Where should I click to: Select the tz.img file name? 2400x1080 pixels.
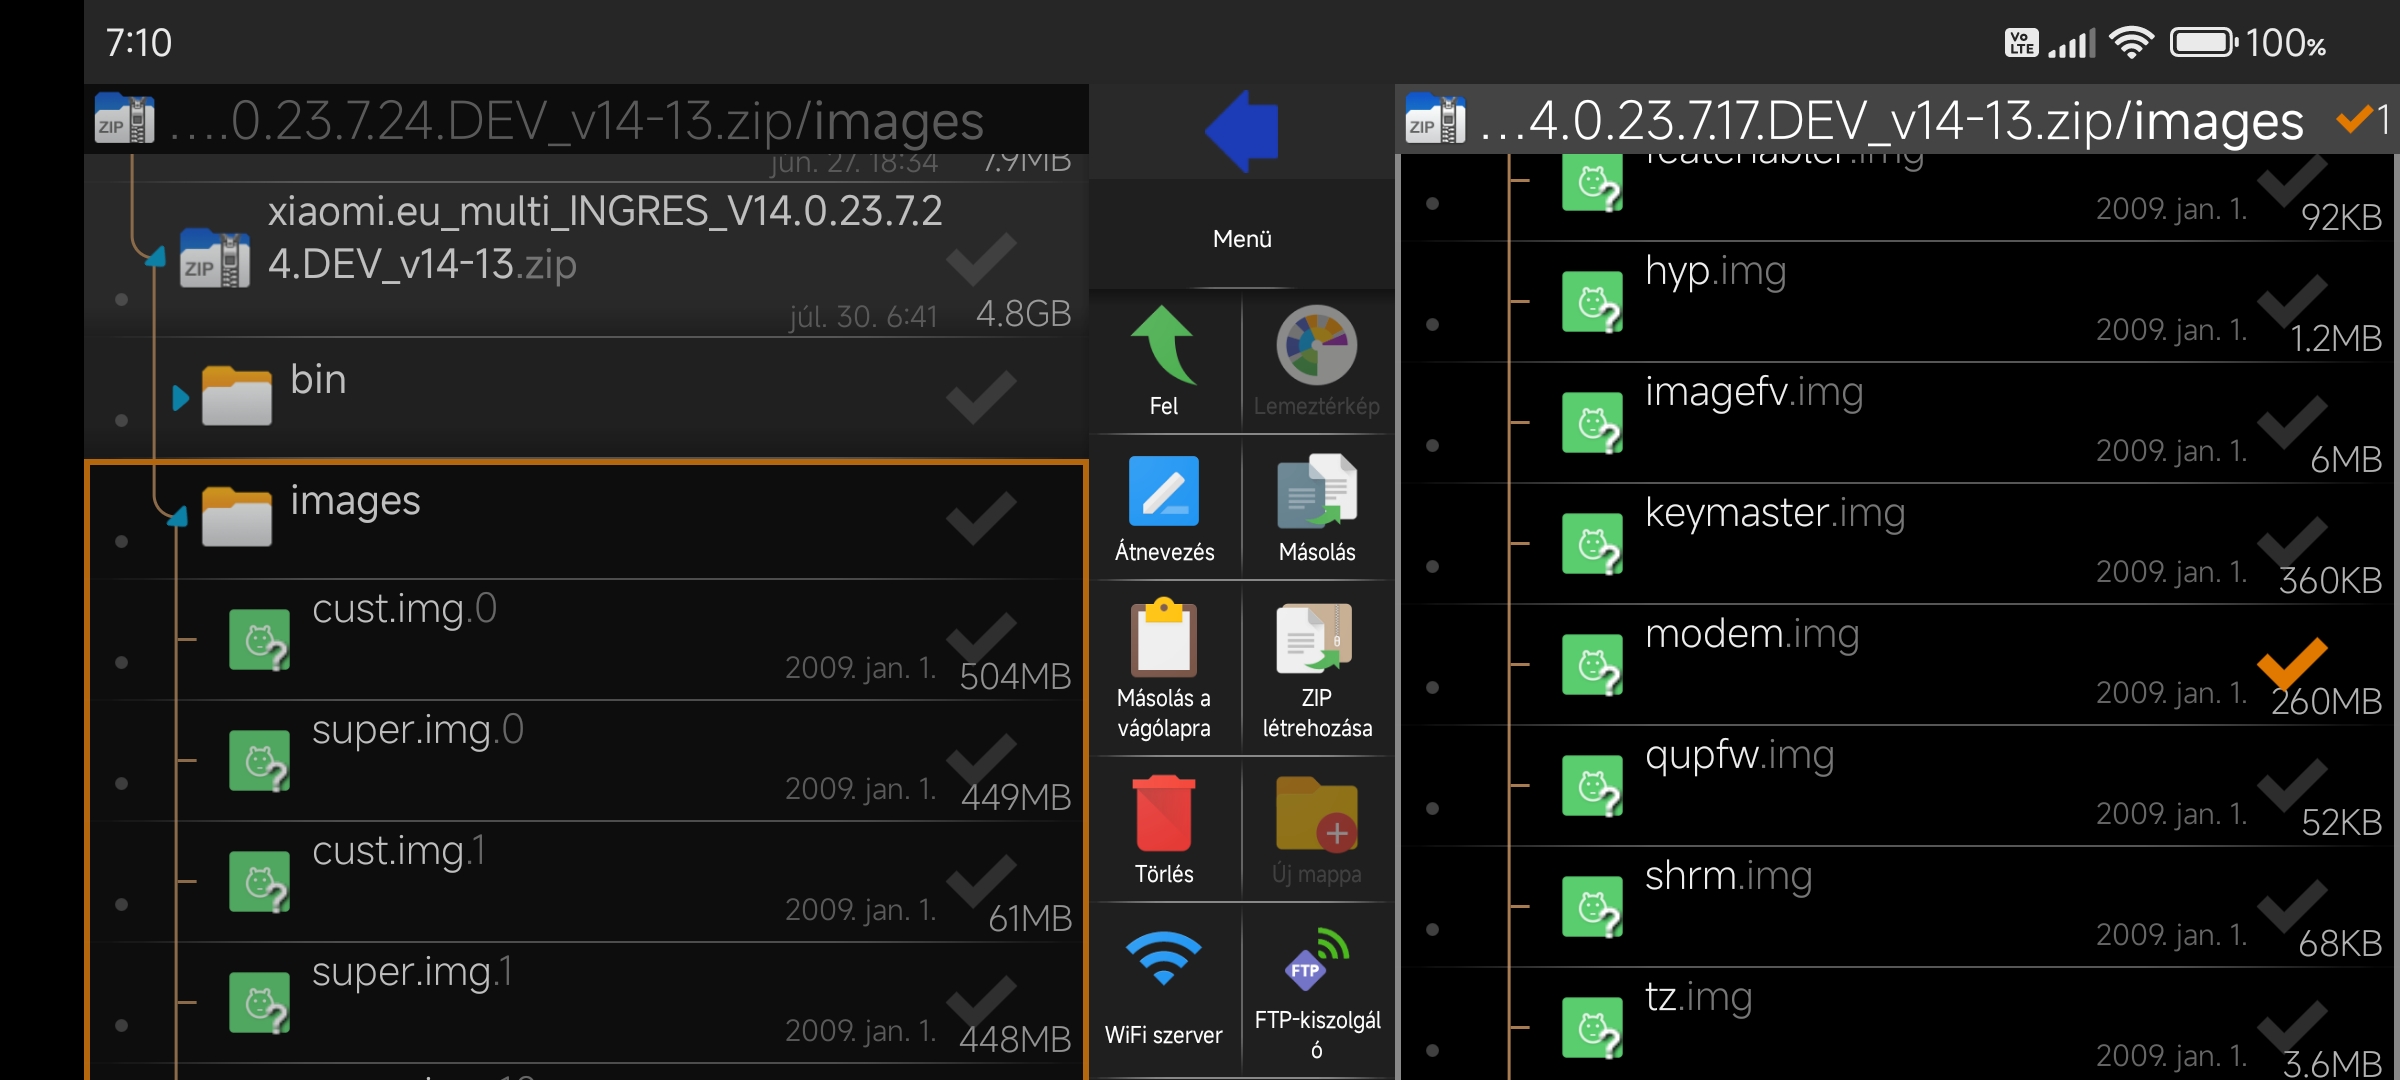click(1698, 997)
